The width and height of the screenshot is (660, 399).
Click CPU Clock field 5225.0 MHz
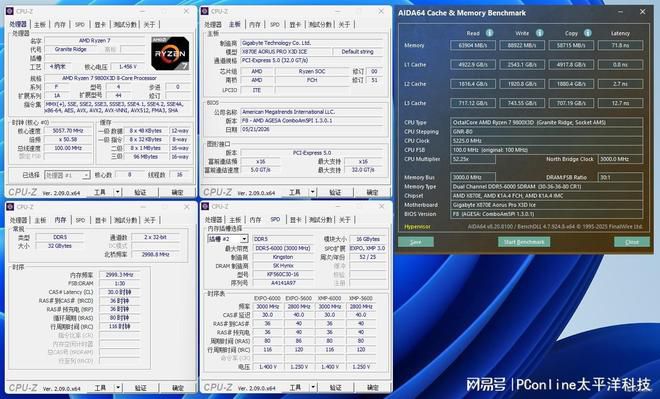546,141
